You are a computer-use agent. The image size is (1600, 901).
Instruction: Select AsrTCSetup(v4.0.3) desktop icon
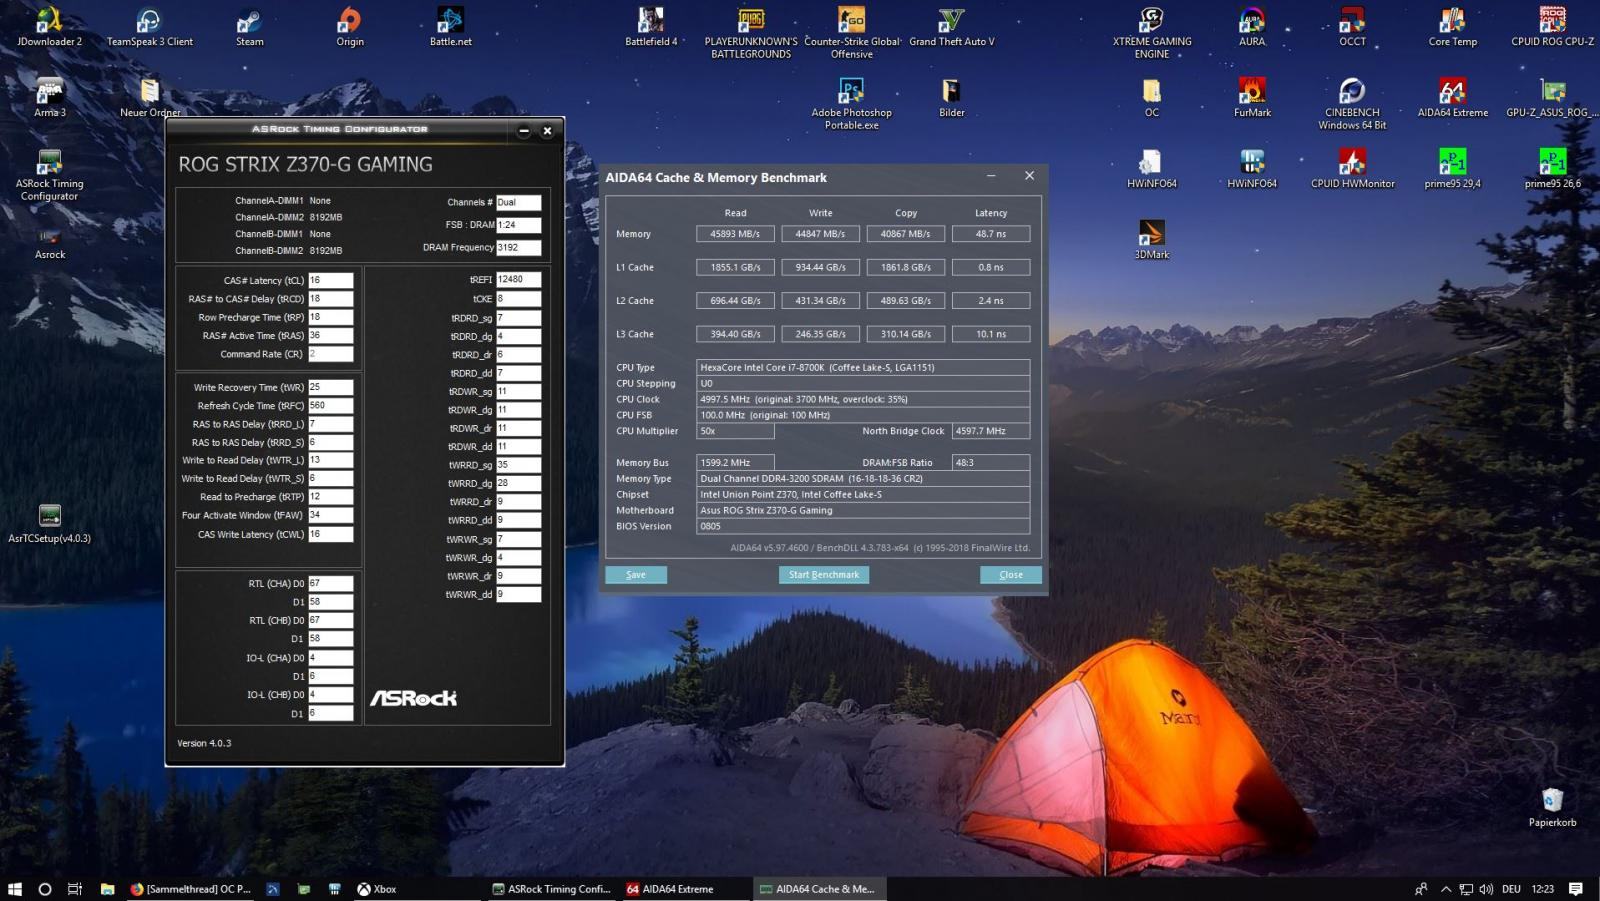49,524
